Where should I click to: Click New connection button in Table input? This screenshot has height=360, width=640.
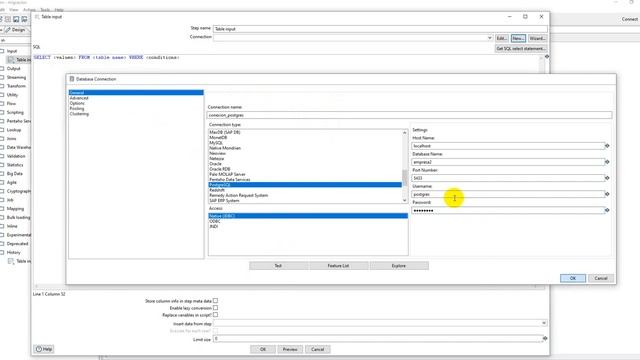pos(518,38)
